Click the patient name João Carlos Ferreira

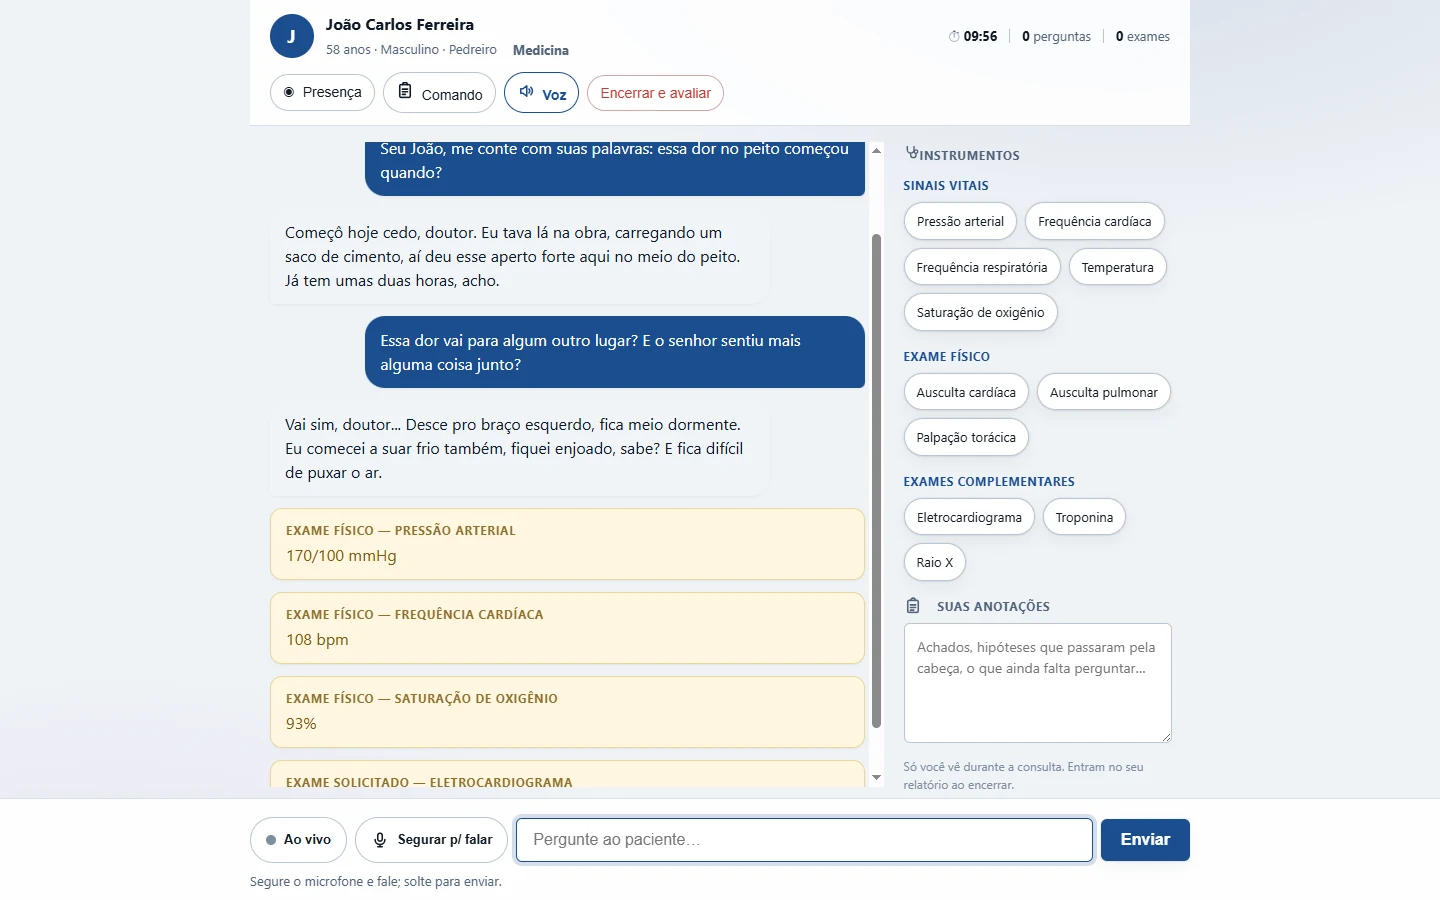(x=400, y=24)
